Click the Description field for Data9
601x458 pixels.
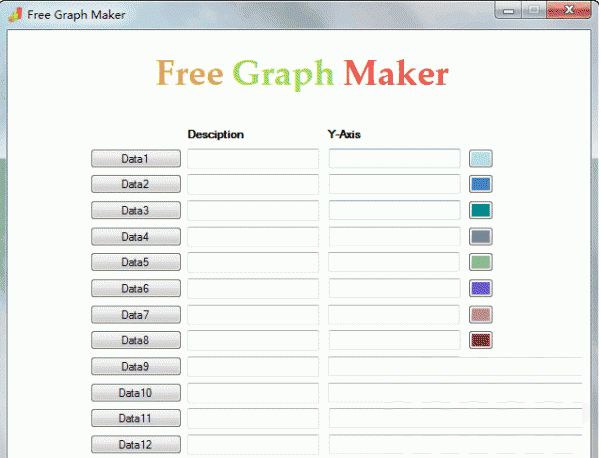pos(253,366)
